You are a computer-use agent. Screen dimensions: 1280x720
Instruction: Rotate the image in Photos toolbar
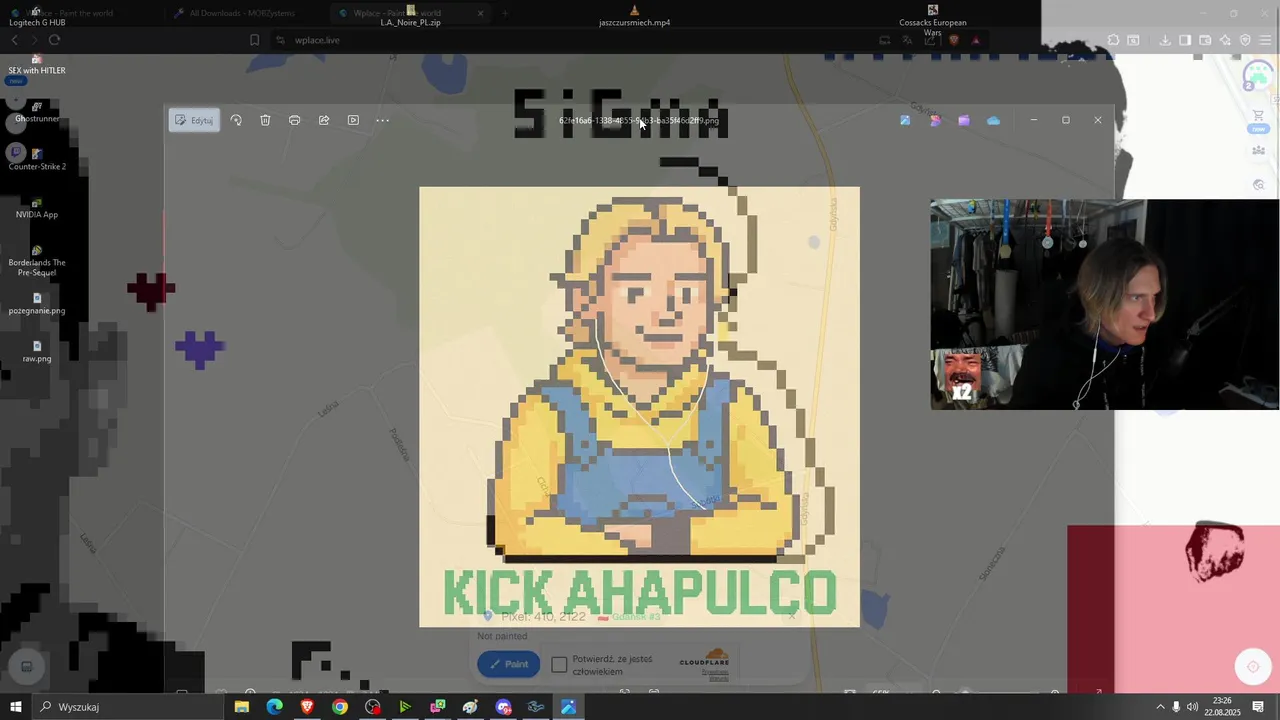click(236, 120)
